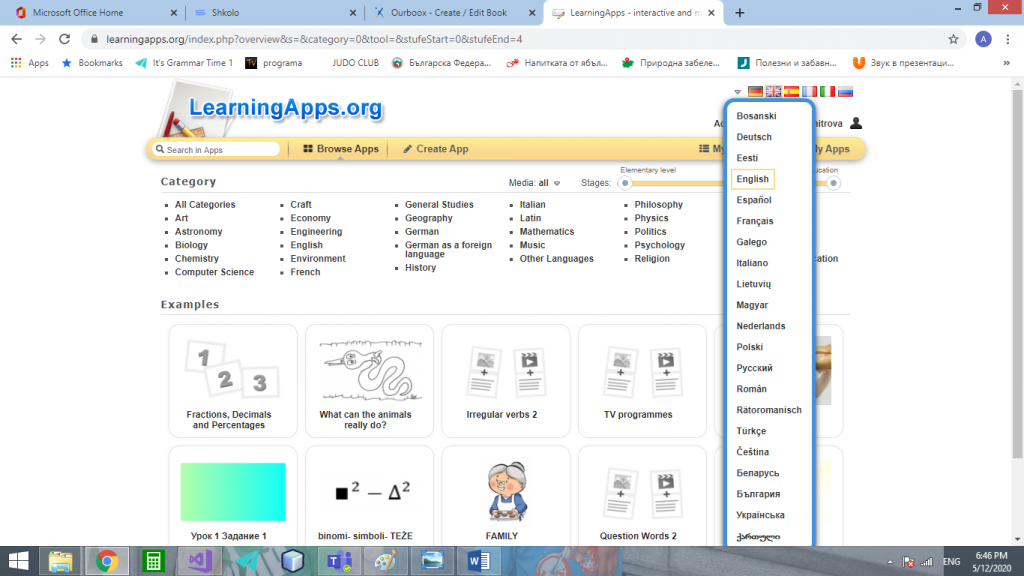1024x576 pixels.
Task: Open the JUDO CLUB bookmark
Action: (355, 63)
